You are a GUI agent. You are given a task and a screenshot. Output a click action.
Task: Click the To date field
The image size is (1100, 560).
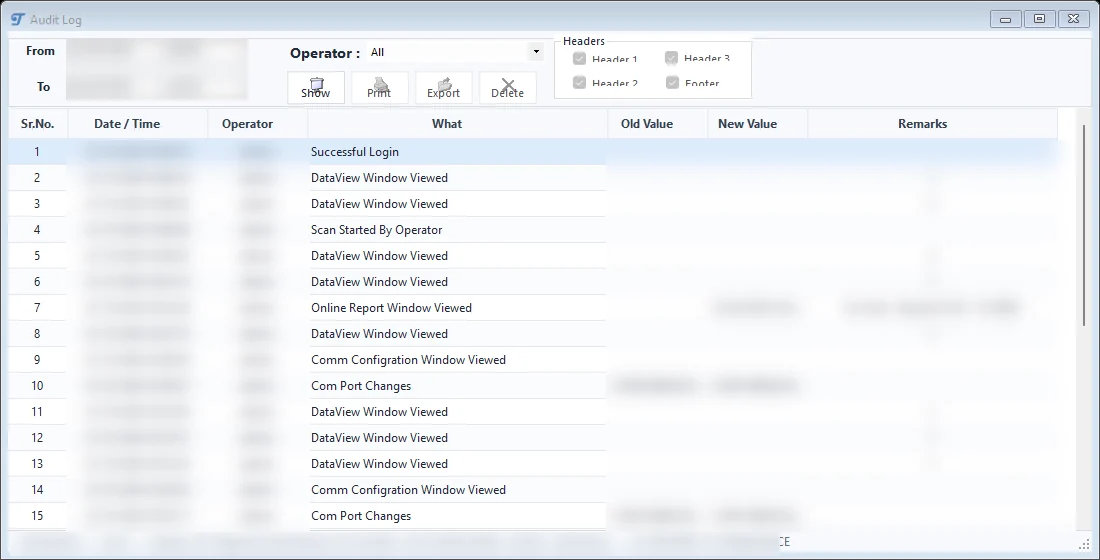(x=156, y=86)
